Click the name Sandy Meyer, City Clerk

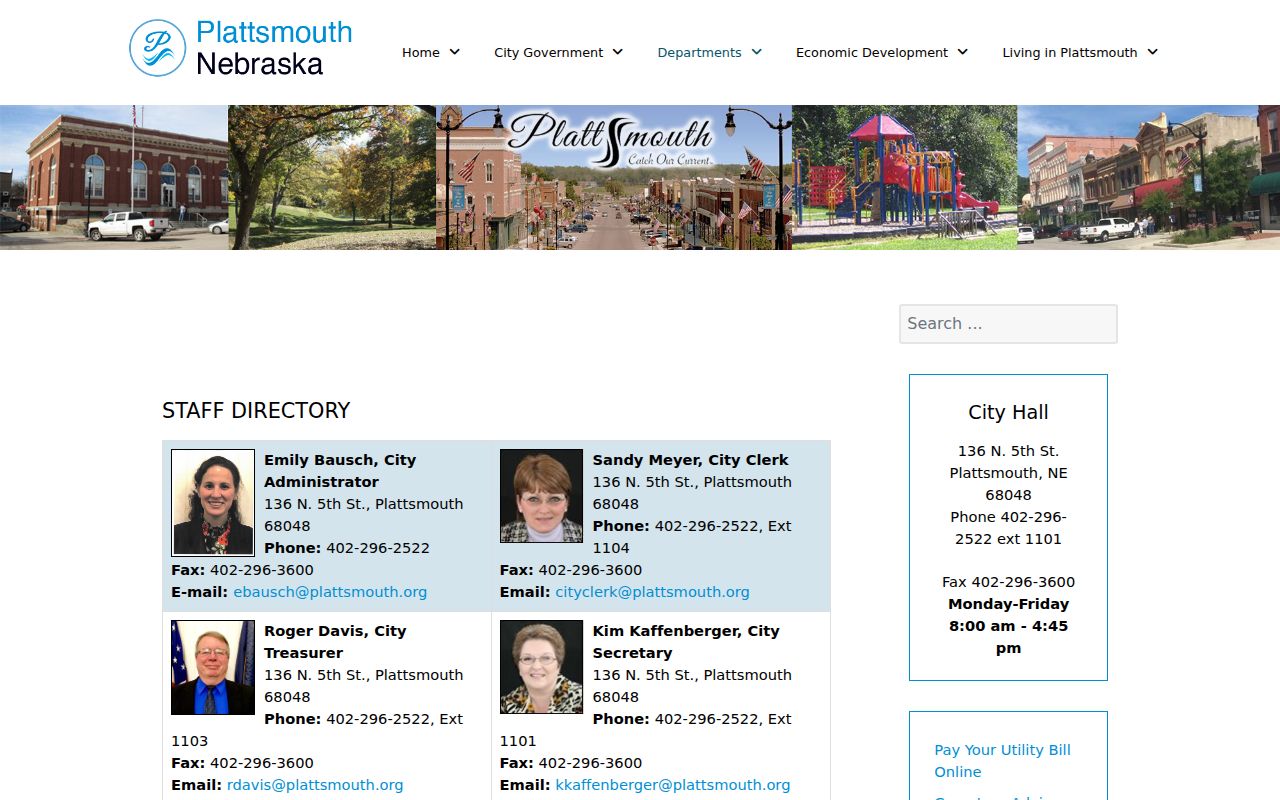(690, 460)
